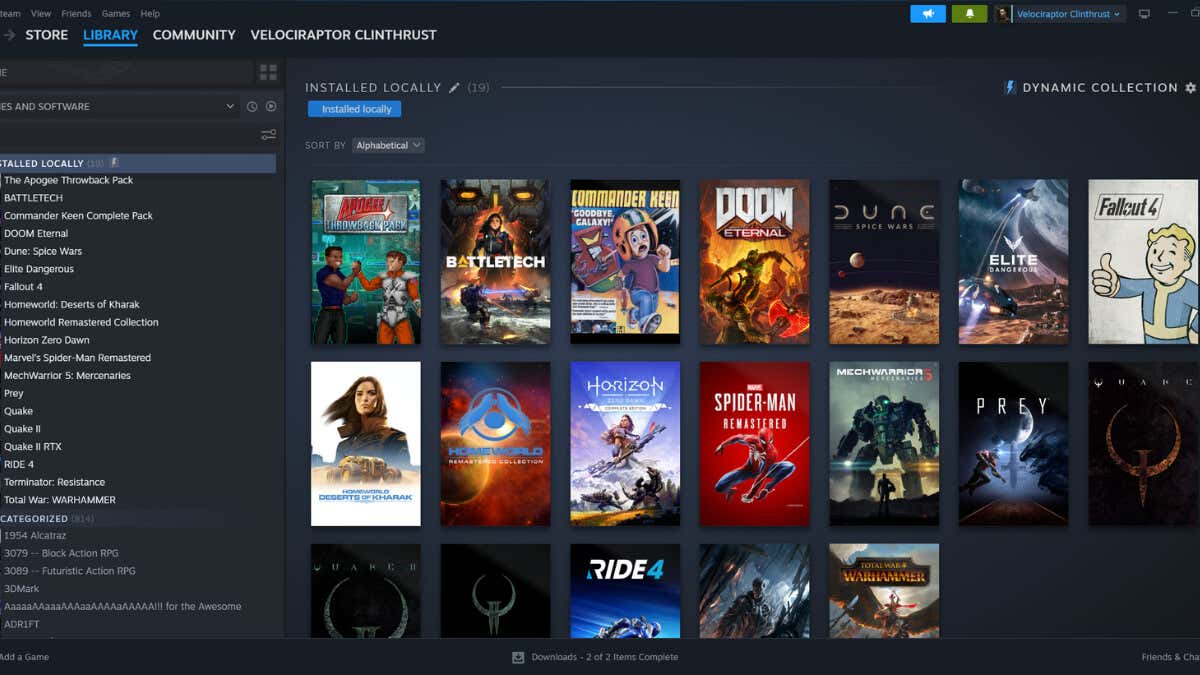Viewport: 1200px width, 675px height.
Task: Open the Alphabetical sort dropdown
Action: (x=388, y=145)
